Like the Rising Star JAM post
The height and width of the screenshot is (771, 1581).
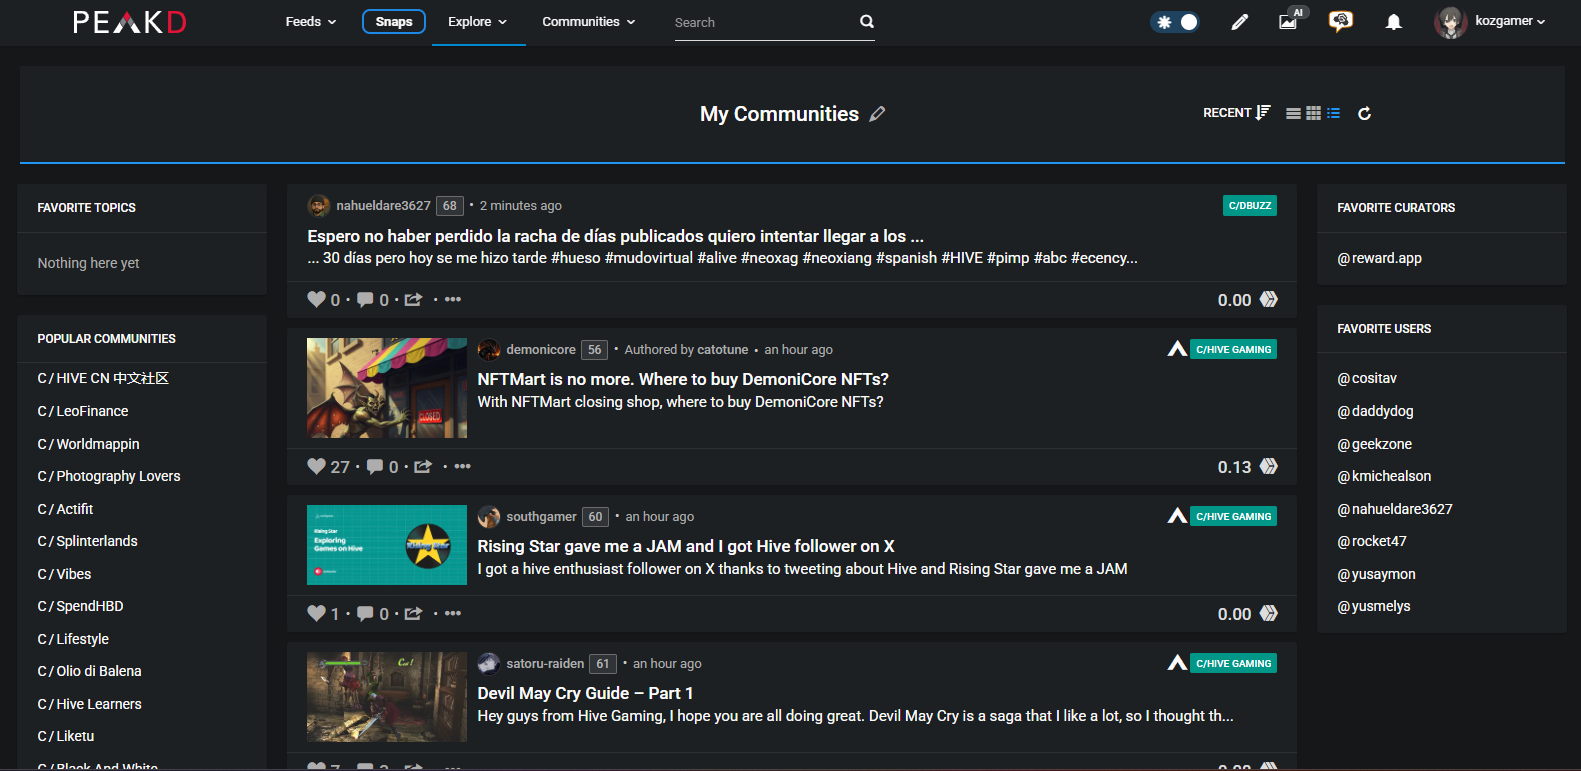point(316,613)
